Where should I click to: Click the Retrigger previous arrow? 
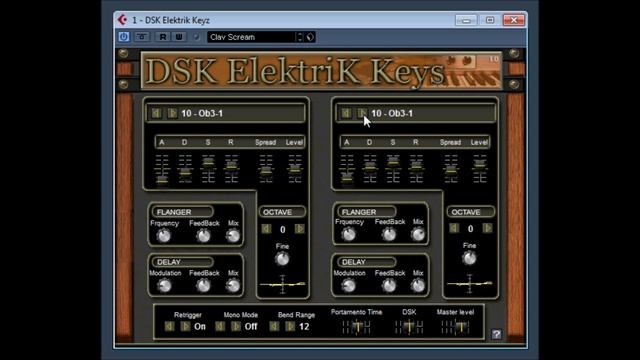click(169, 326)
